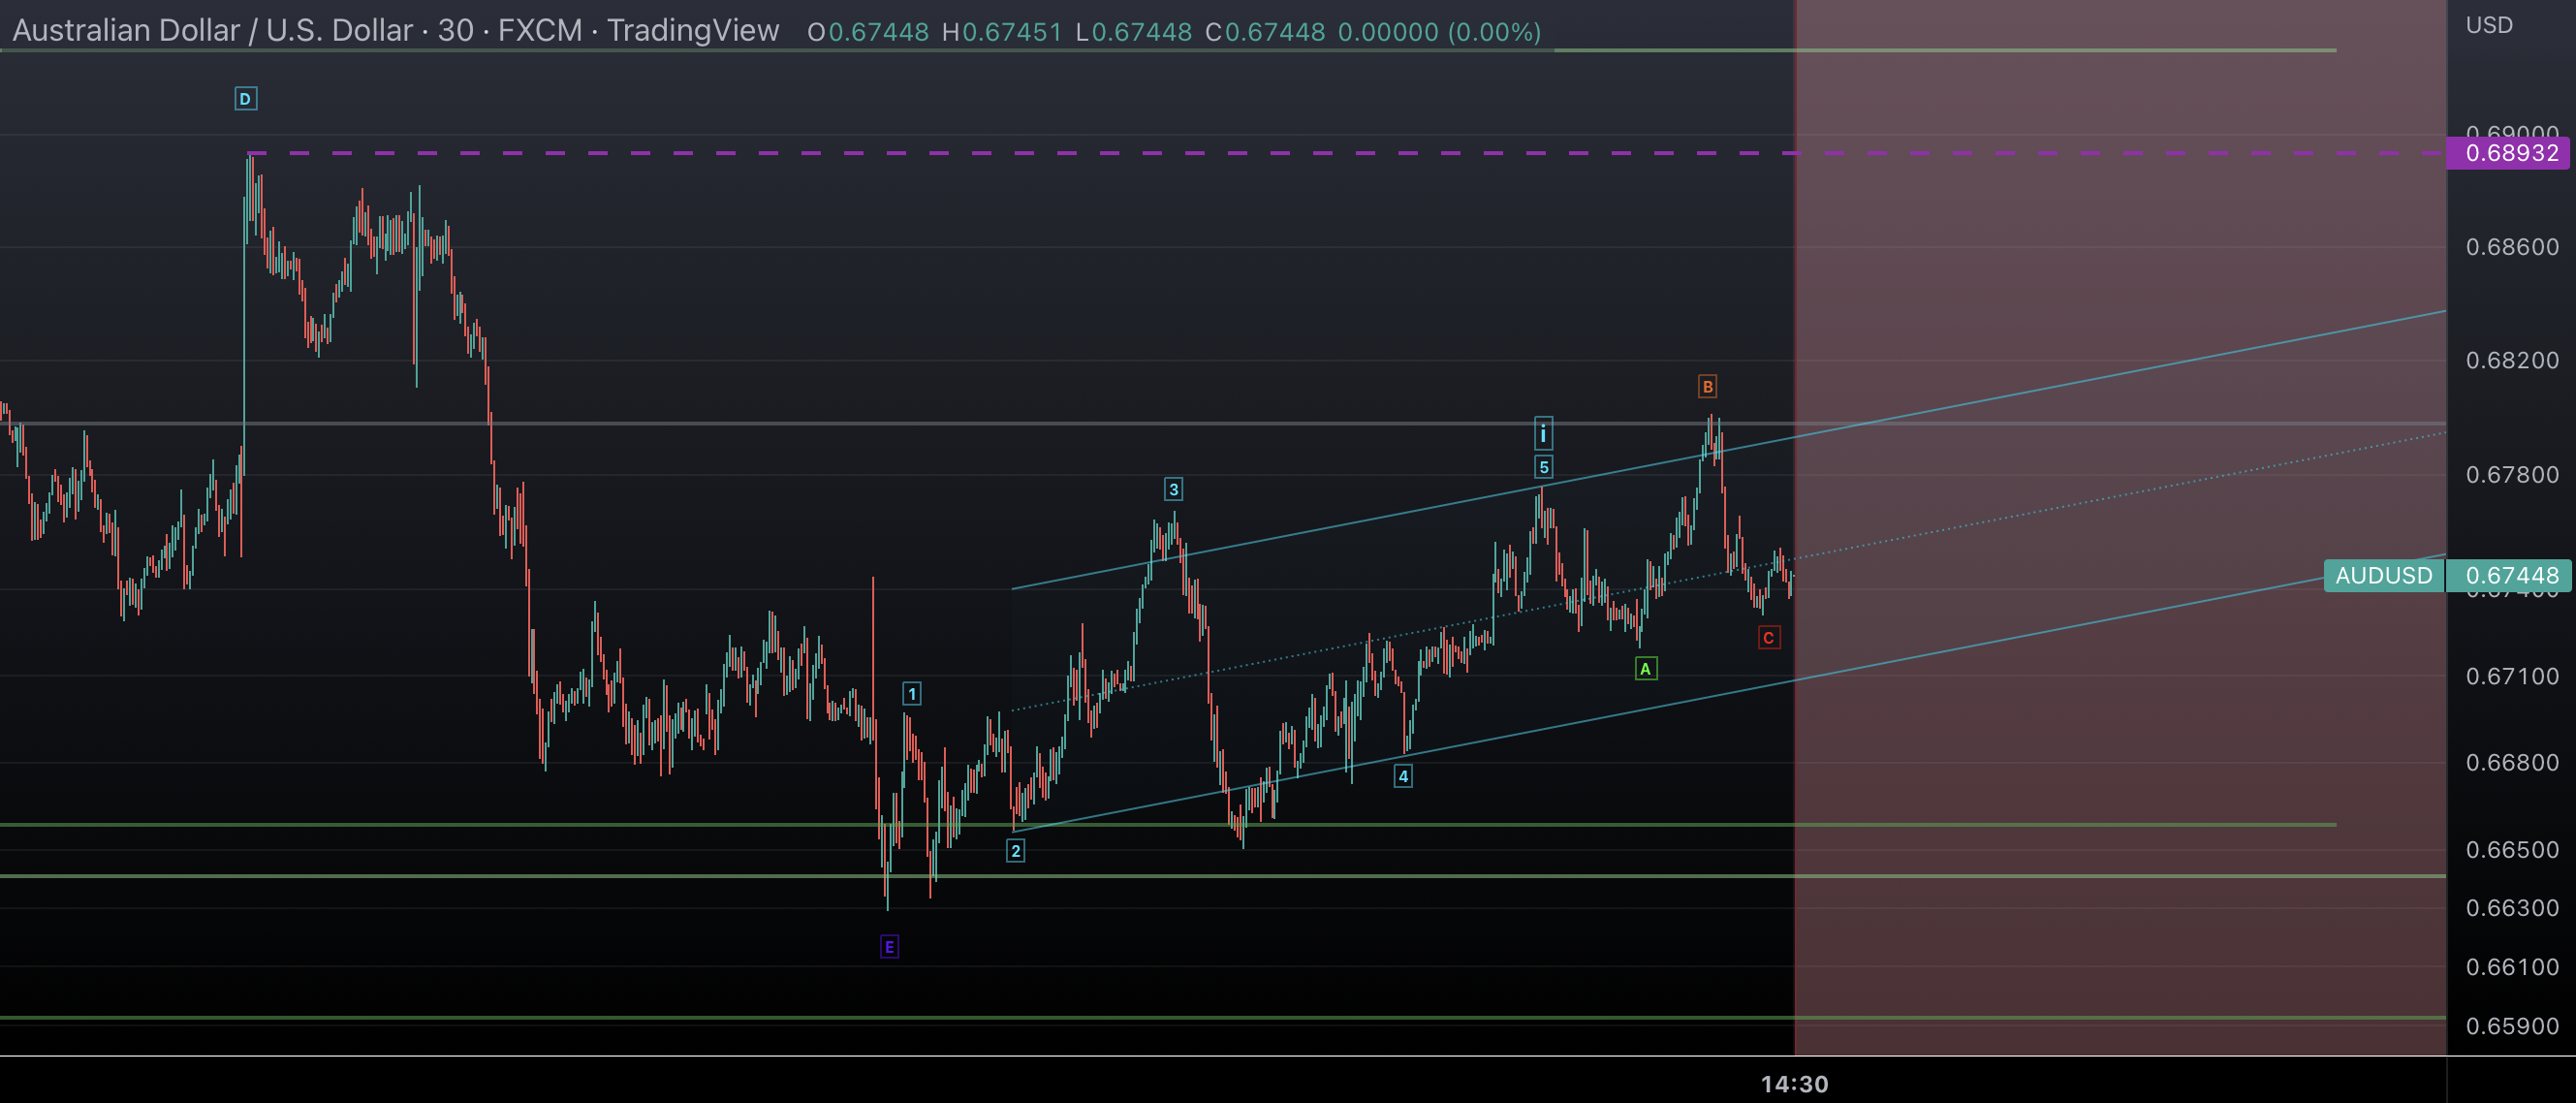Click the wave label D marker
2576x1103 pixels.
(x=245, y=99)
